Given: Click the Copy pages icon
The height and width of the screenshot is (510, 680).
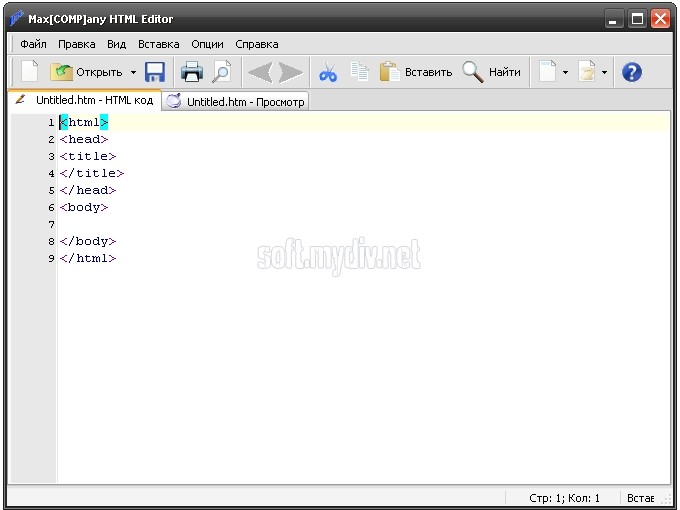Looking at the screenshot, I should [x=360, y=72].
